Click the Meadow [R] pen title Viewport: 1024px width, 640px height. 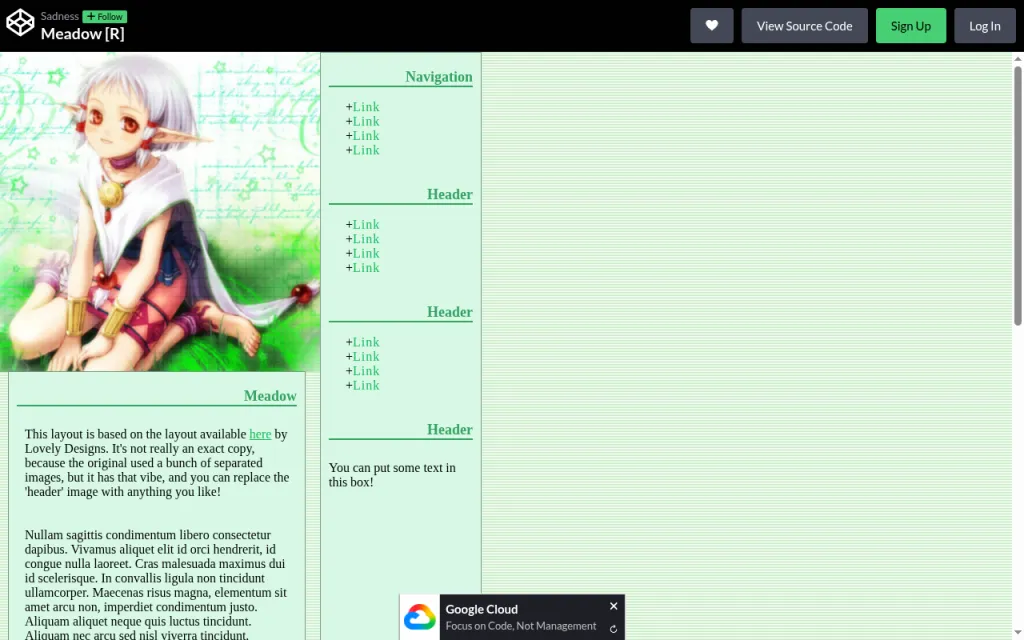[82, 33]
